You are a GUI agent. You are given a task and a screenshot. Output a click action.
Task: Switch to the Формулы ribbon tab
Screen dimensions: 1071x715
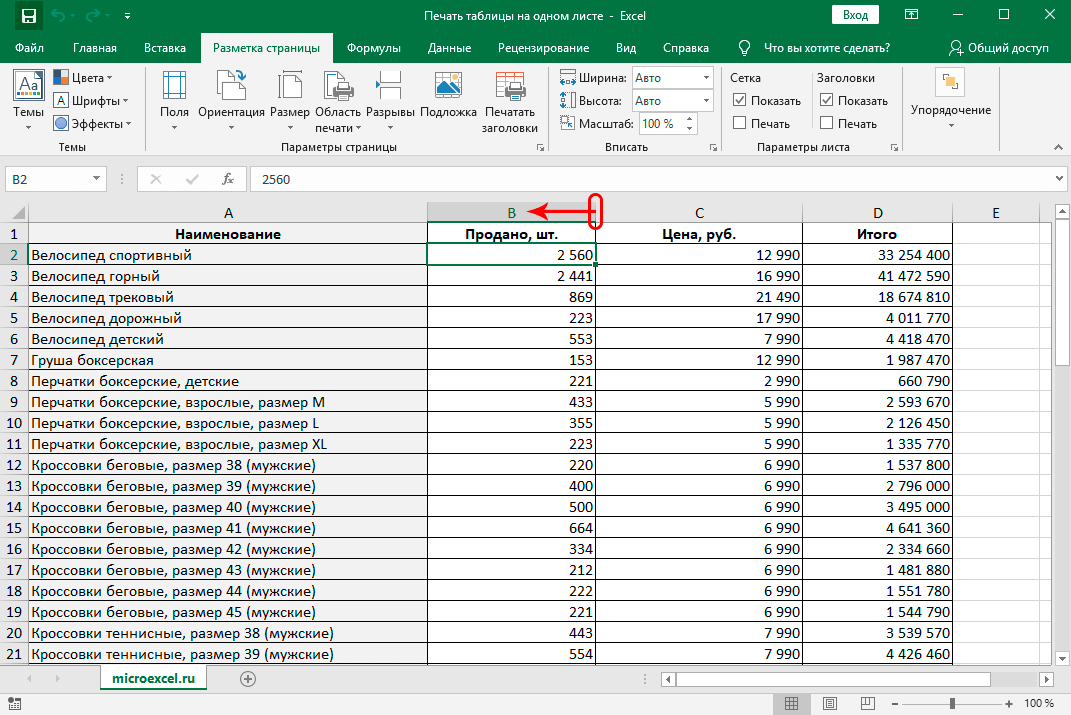(x=373, y=48)
